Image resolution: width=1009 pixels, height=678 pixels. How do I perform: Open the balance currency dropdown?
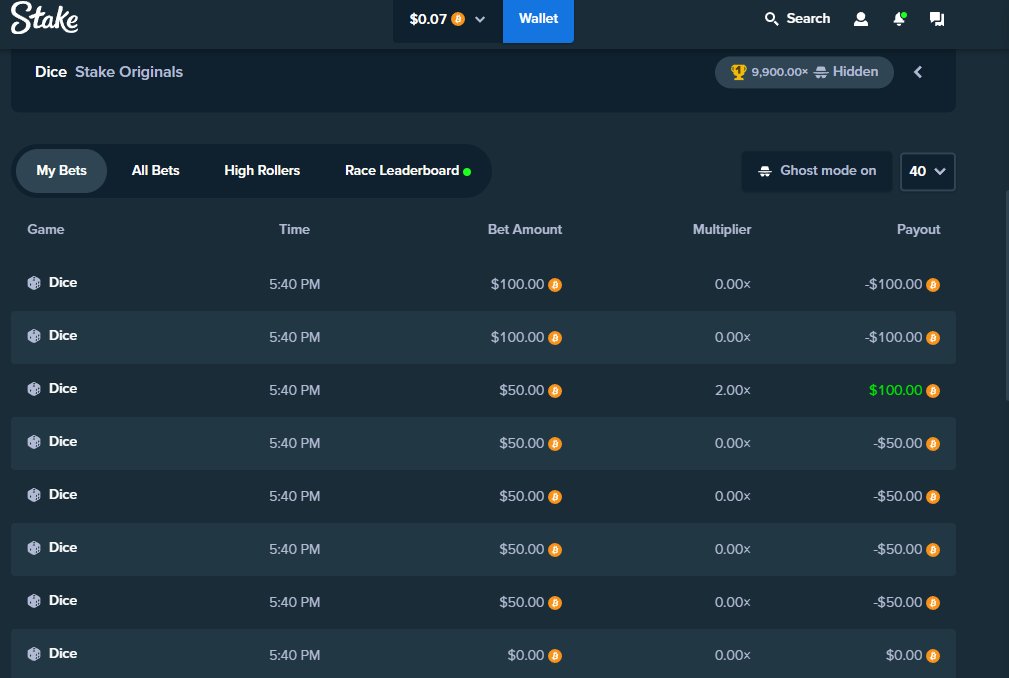tap(479, 18)
